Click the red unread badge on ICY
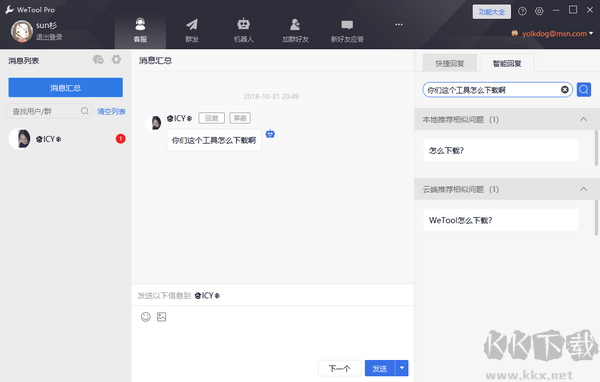Image resolution: width=600 pixels, height=382 pixels. (121, 139)
